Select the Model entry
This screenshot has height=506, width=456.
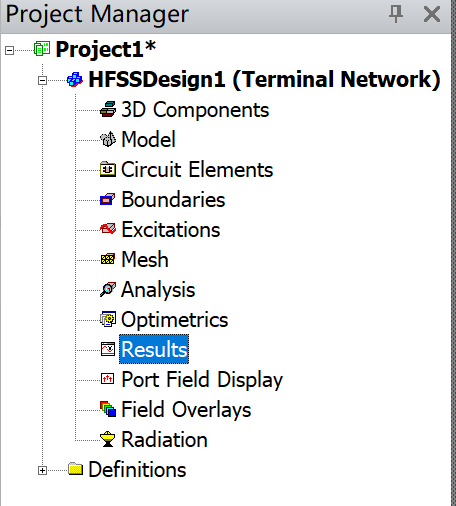coord(148,139)
